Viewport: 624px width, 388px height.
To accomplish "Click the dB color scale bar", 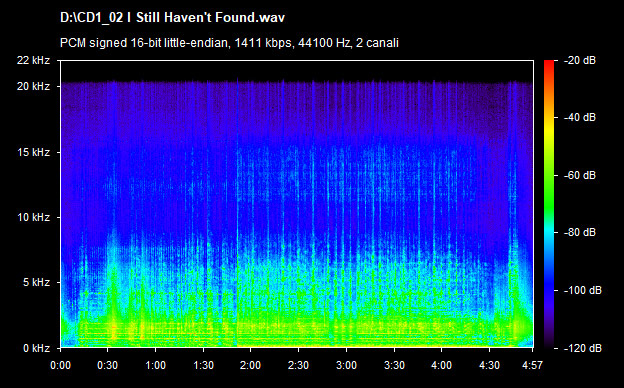I will [549, 204].
